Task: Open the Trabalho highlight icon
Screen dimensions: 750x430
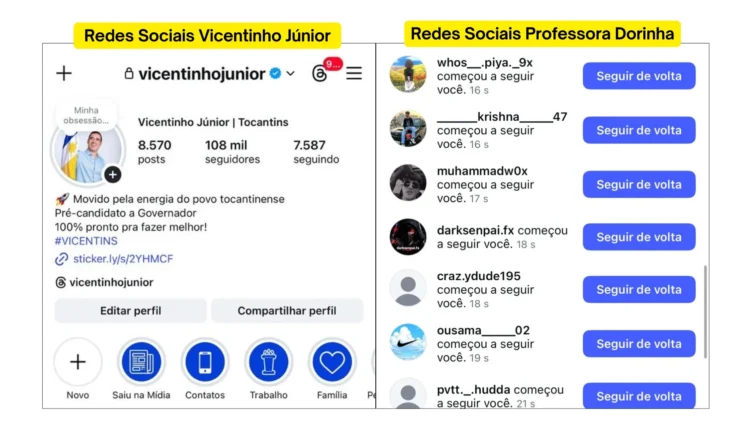Action: [x=268, y=362]
